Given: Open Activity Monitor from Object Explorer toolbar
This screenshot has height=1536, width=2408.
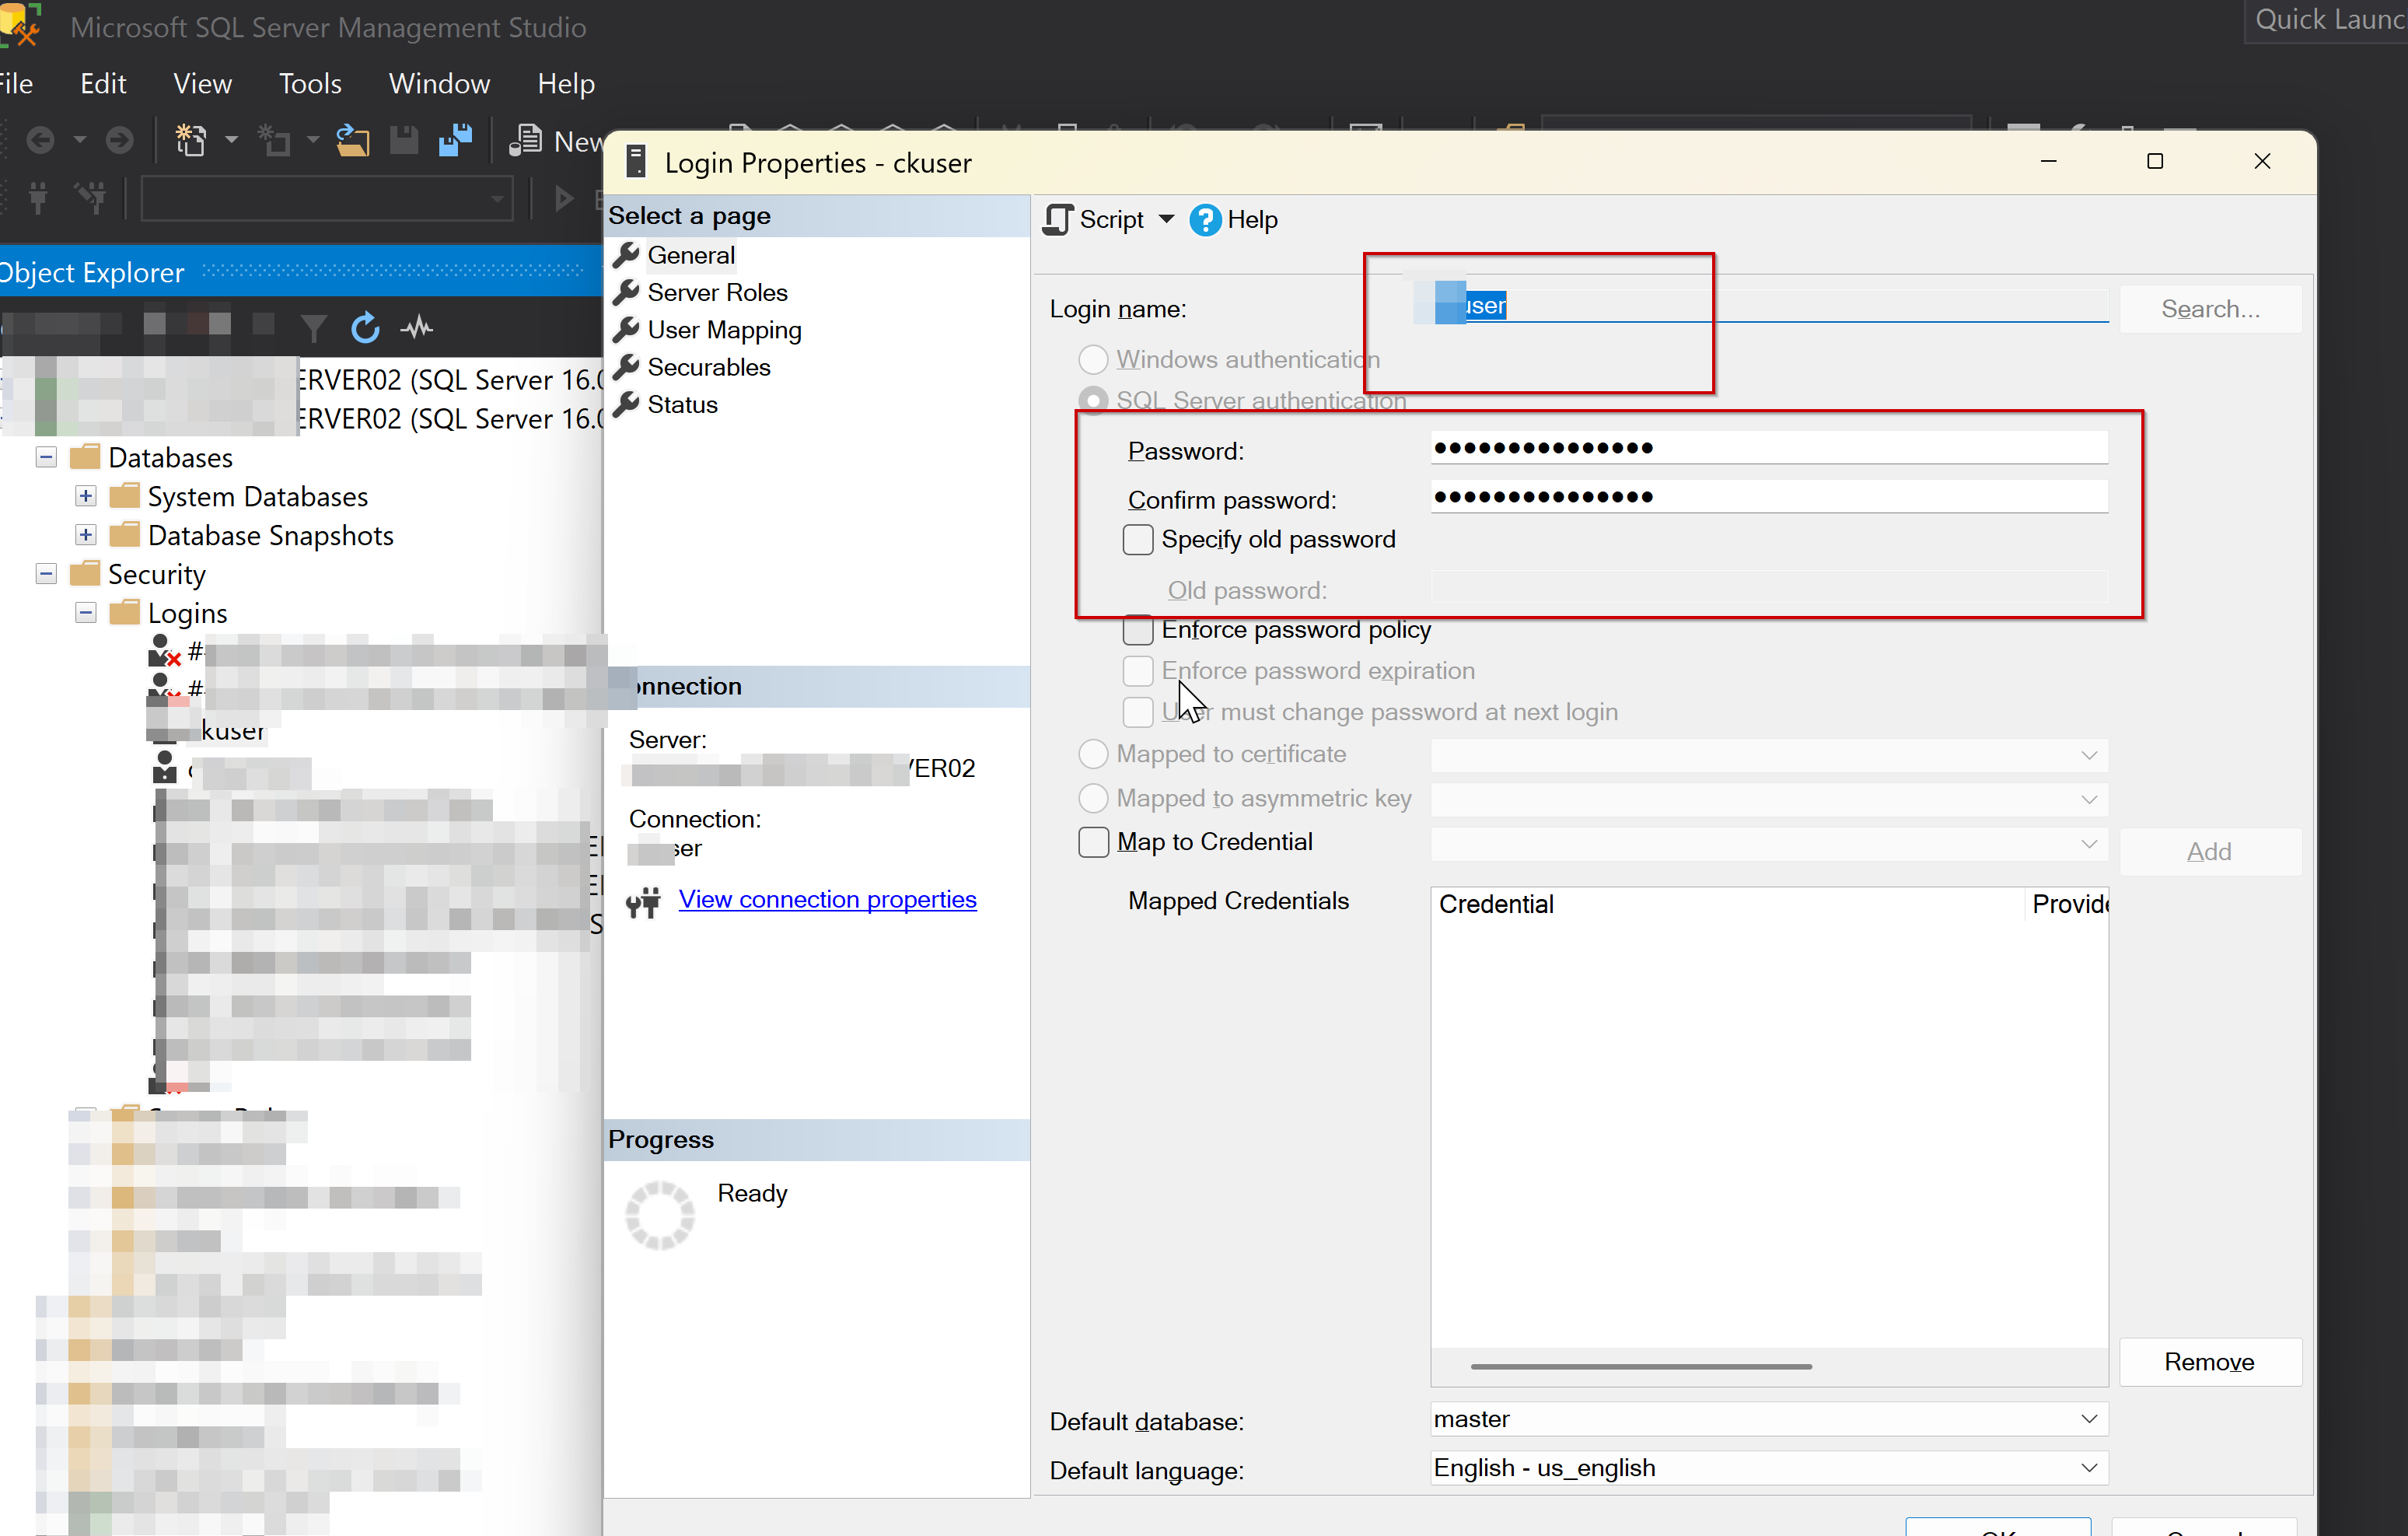Looking at the screenshot, I should [x=417, y=327].
